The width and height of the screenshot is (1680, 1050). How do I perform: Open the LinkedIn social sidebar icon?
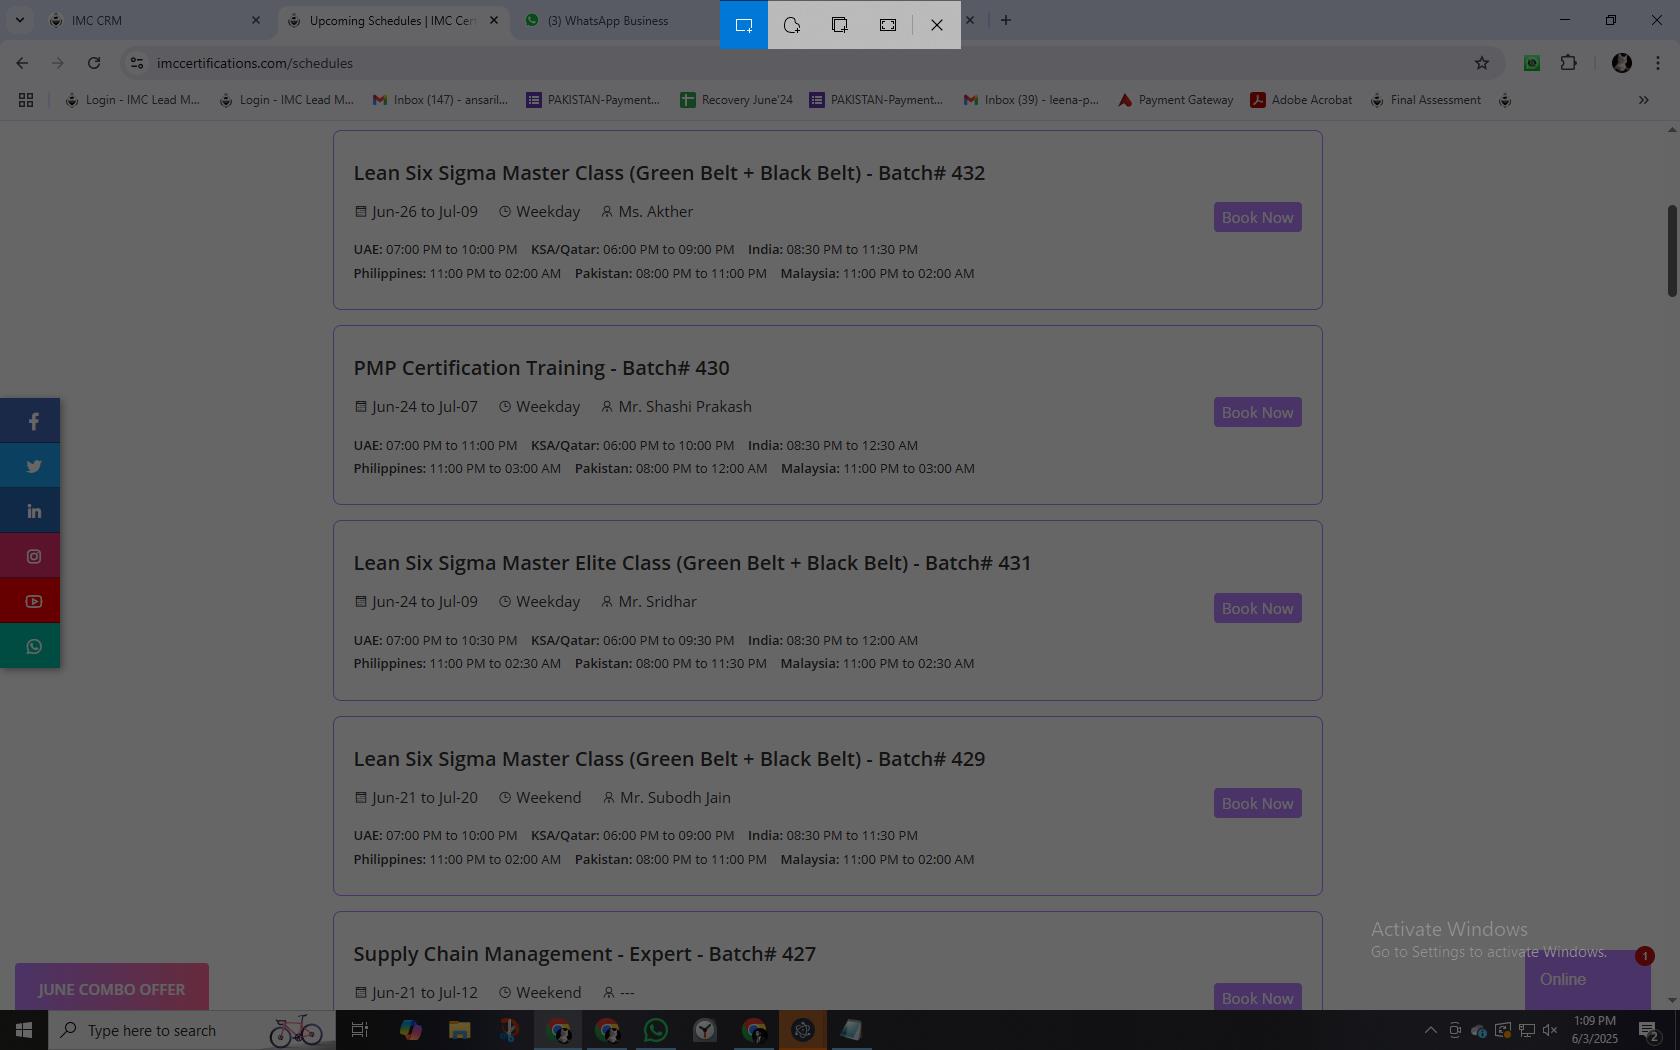(30, 511)
